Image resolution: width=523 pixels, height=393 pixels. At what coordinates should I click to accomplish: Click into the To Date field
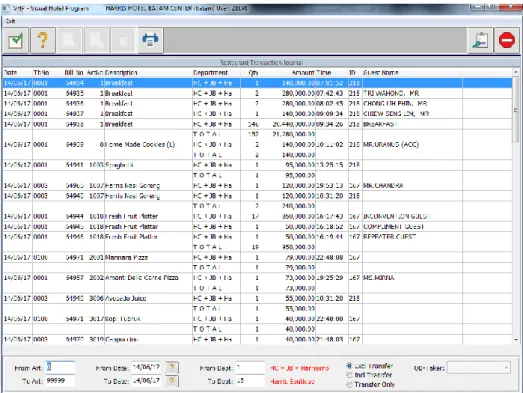point(146,381)
